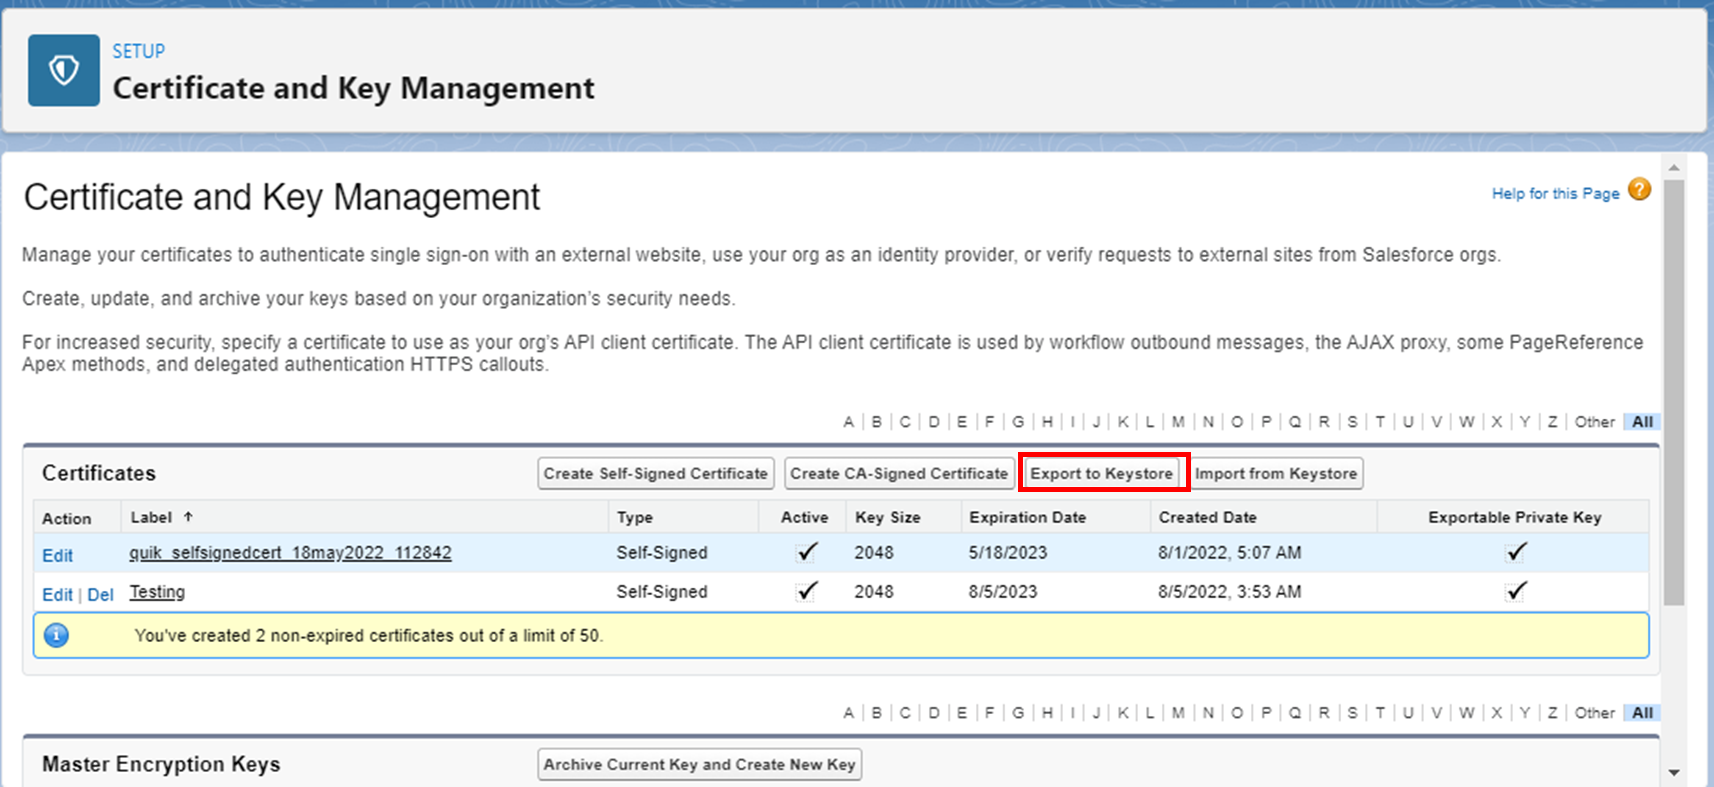Select All filter above Master Encryption Keys
Viewport: 1714px width, 787px height.
coord(1642,713)
